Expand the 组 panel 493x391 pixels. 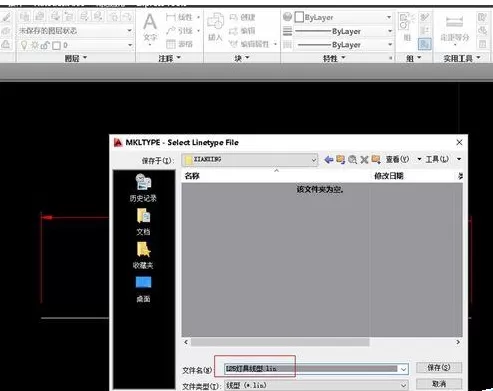click(x=414, y=58)
